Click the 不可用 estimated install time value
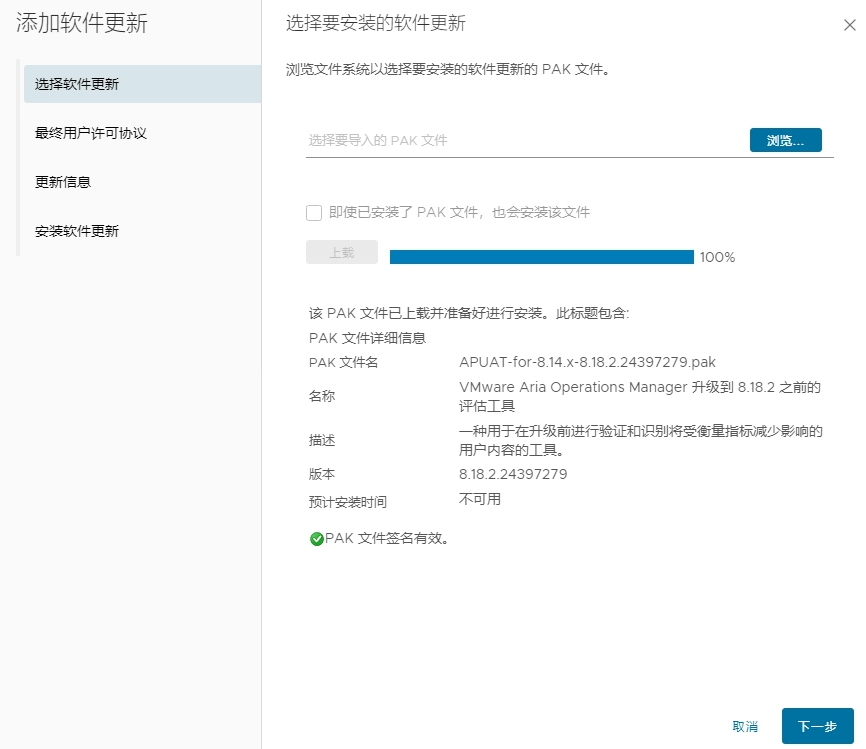The width and height of the screenshot is (866, 749). [480, 499]
